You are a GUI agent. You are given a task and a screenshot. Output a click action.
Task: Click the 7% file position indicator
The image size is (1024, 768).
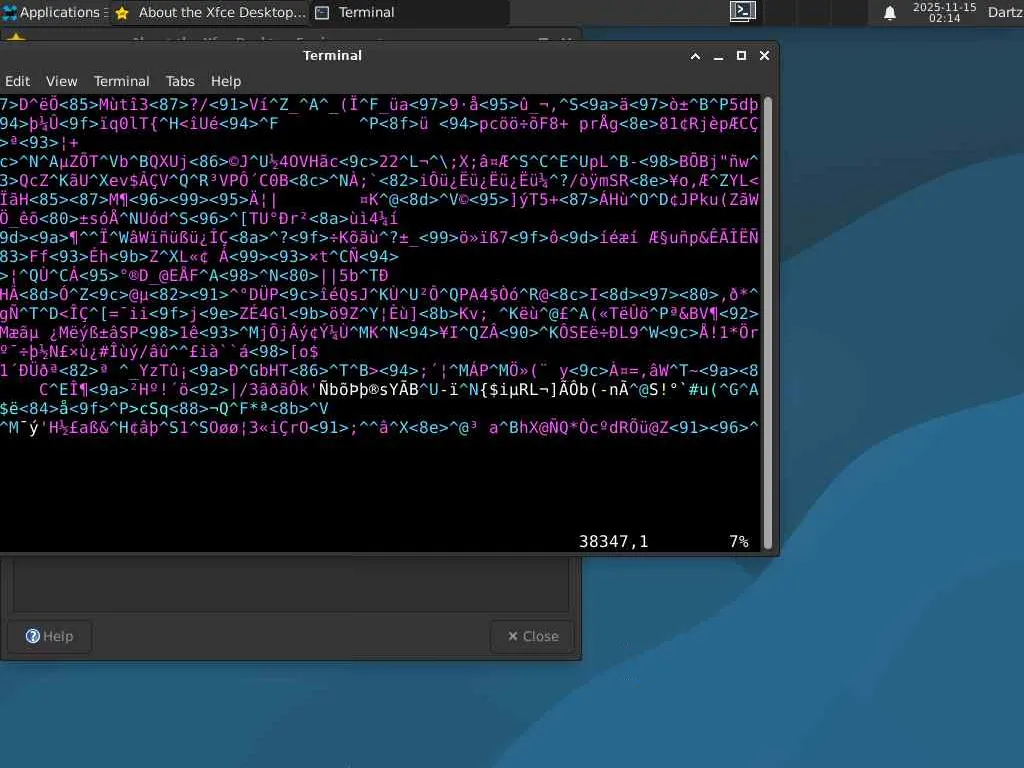coord(739,541)
